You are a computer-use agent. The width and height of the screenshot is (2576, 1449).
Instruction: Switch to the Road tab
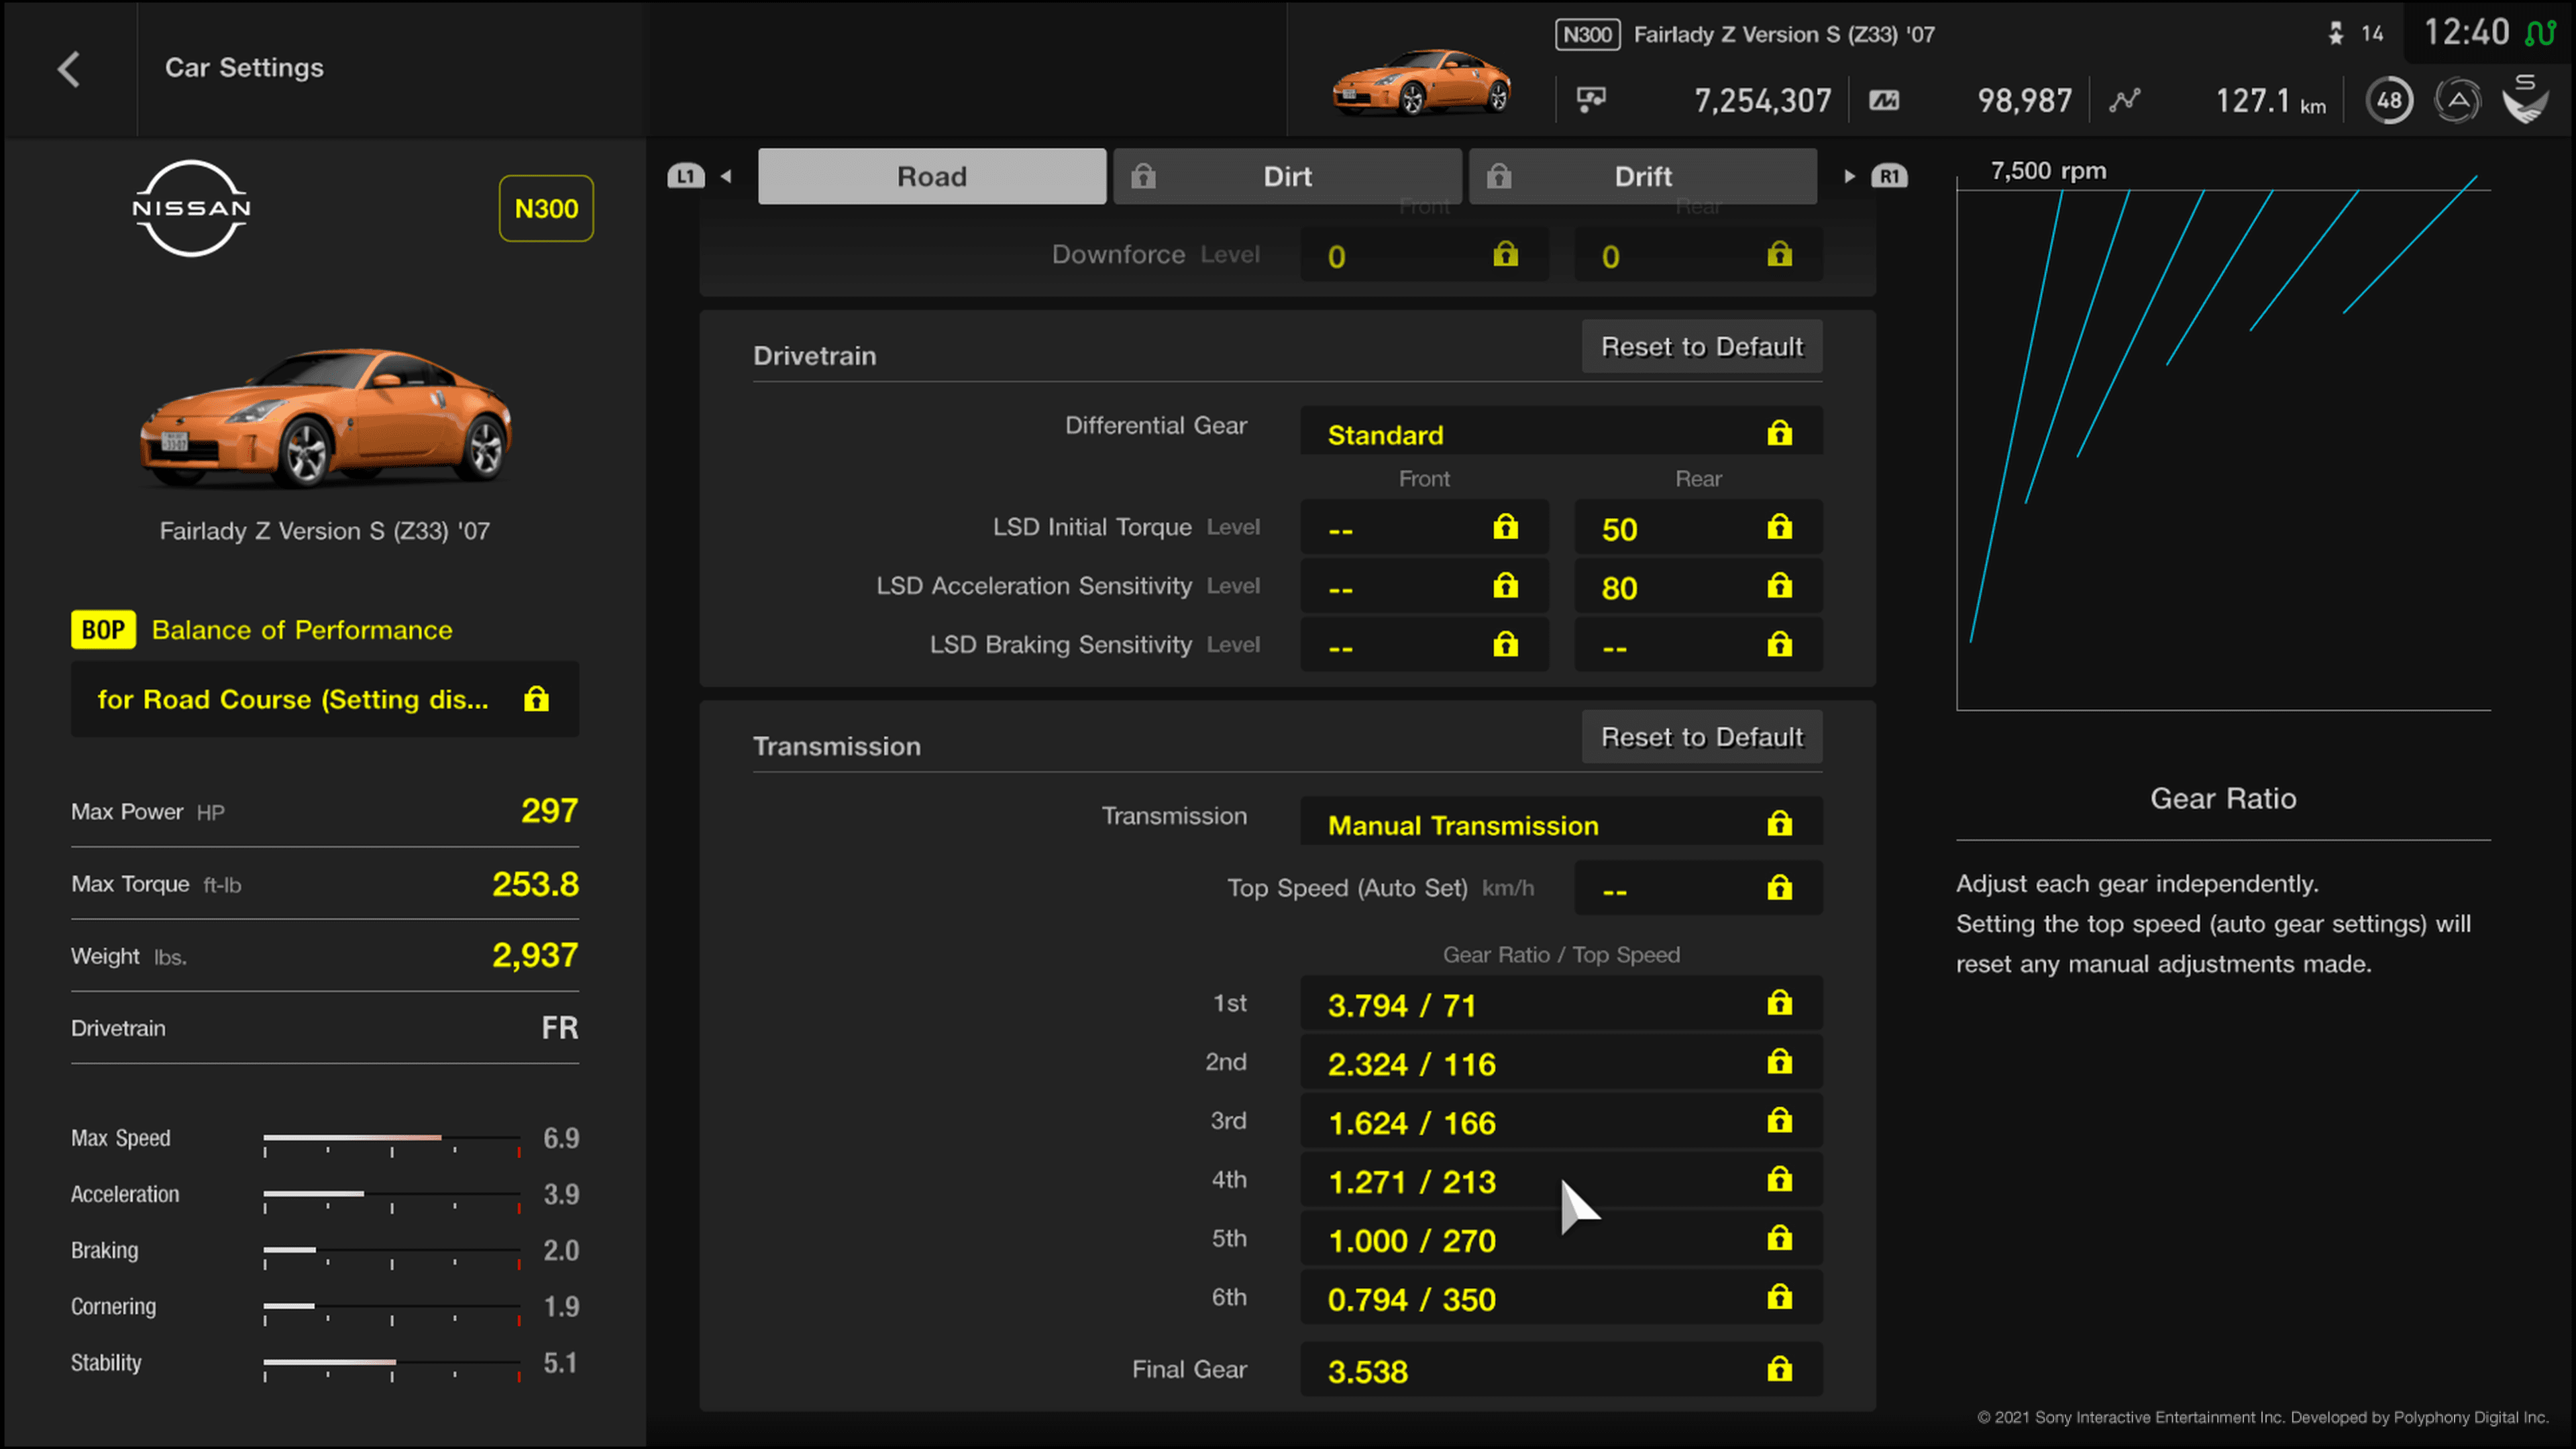[x=932, y=176]
